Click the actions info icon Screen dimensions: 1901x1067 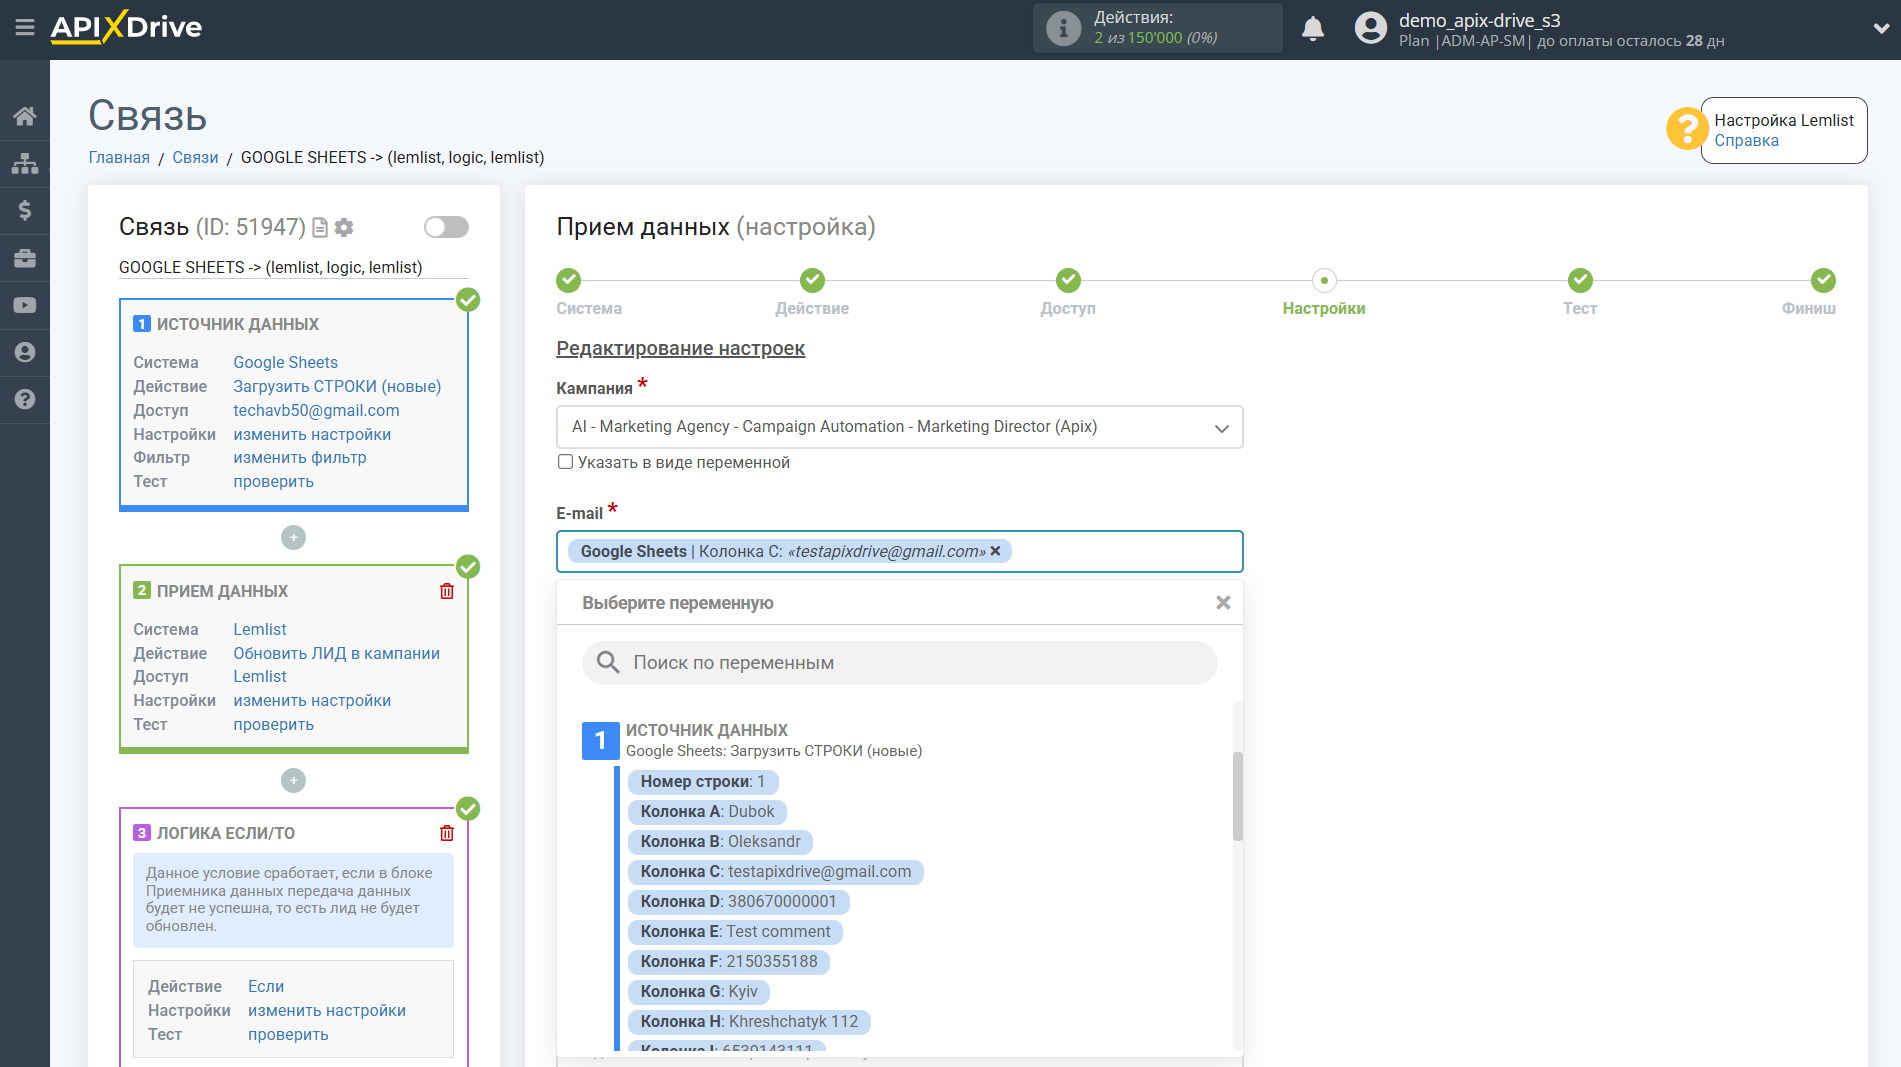[x=1063, y=28]
